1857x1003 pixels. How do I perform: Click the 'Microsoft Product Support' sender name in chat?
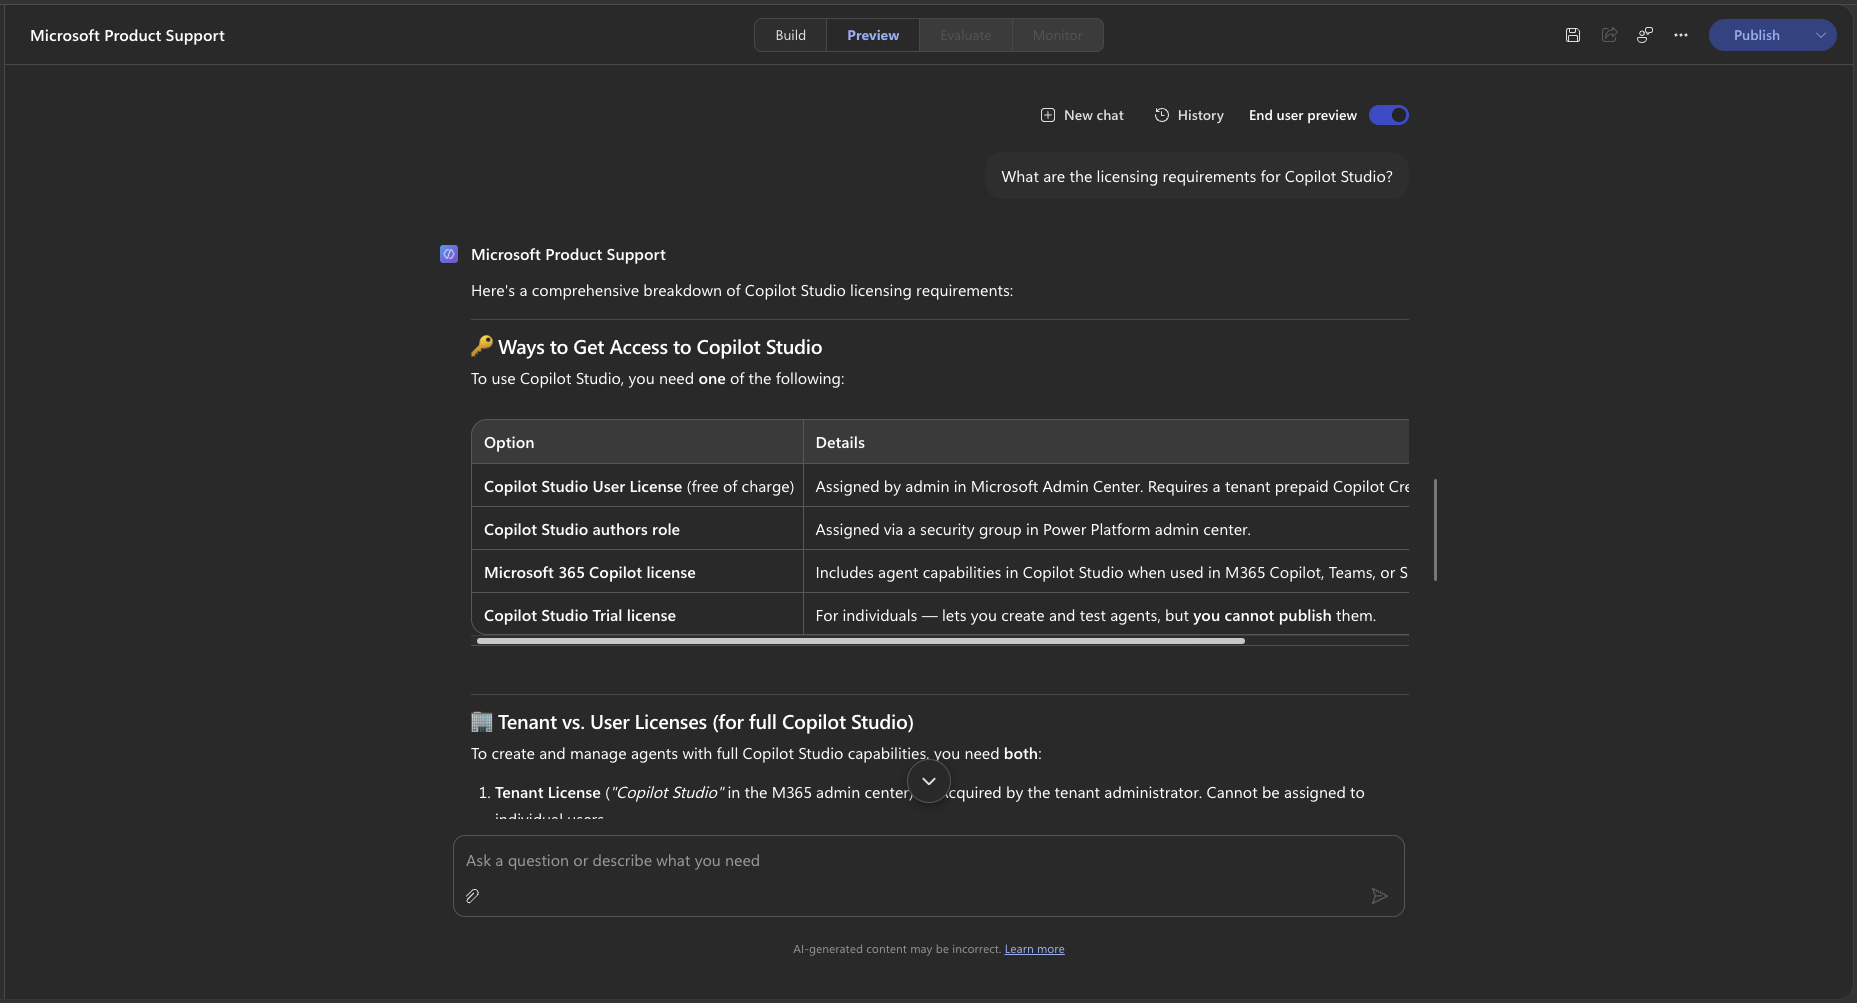coord(568,255)
